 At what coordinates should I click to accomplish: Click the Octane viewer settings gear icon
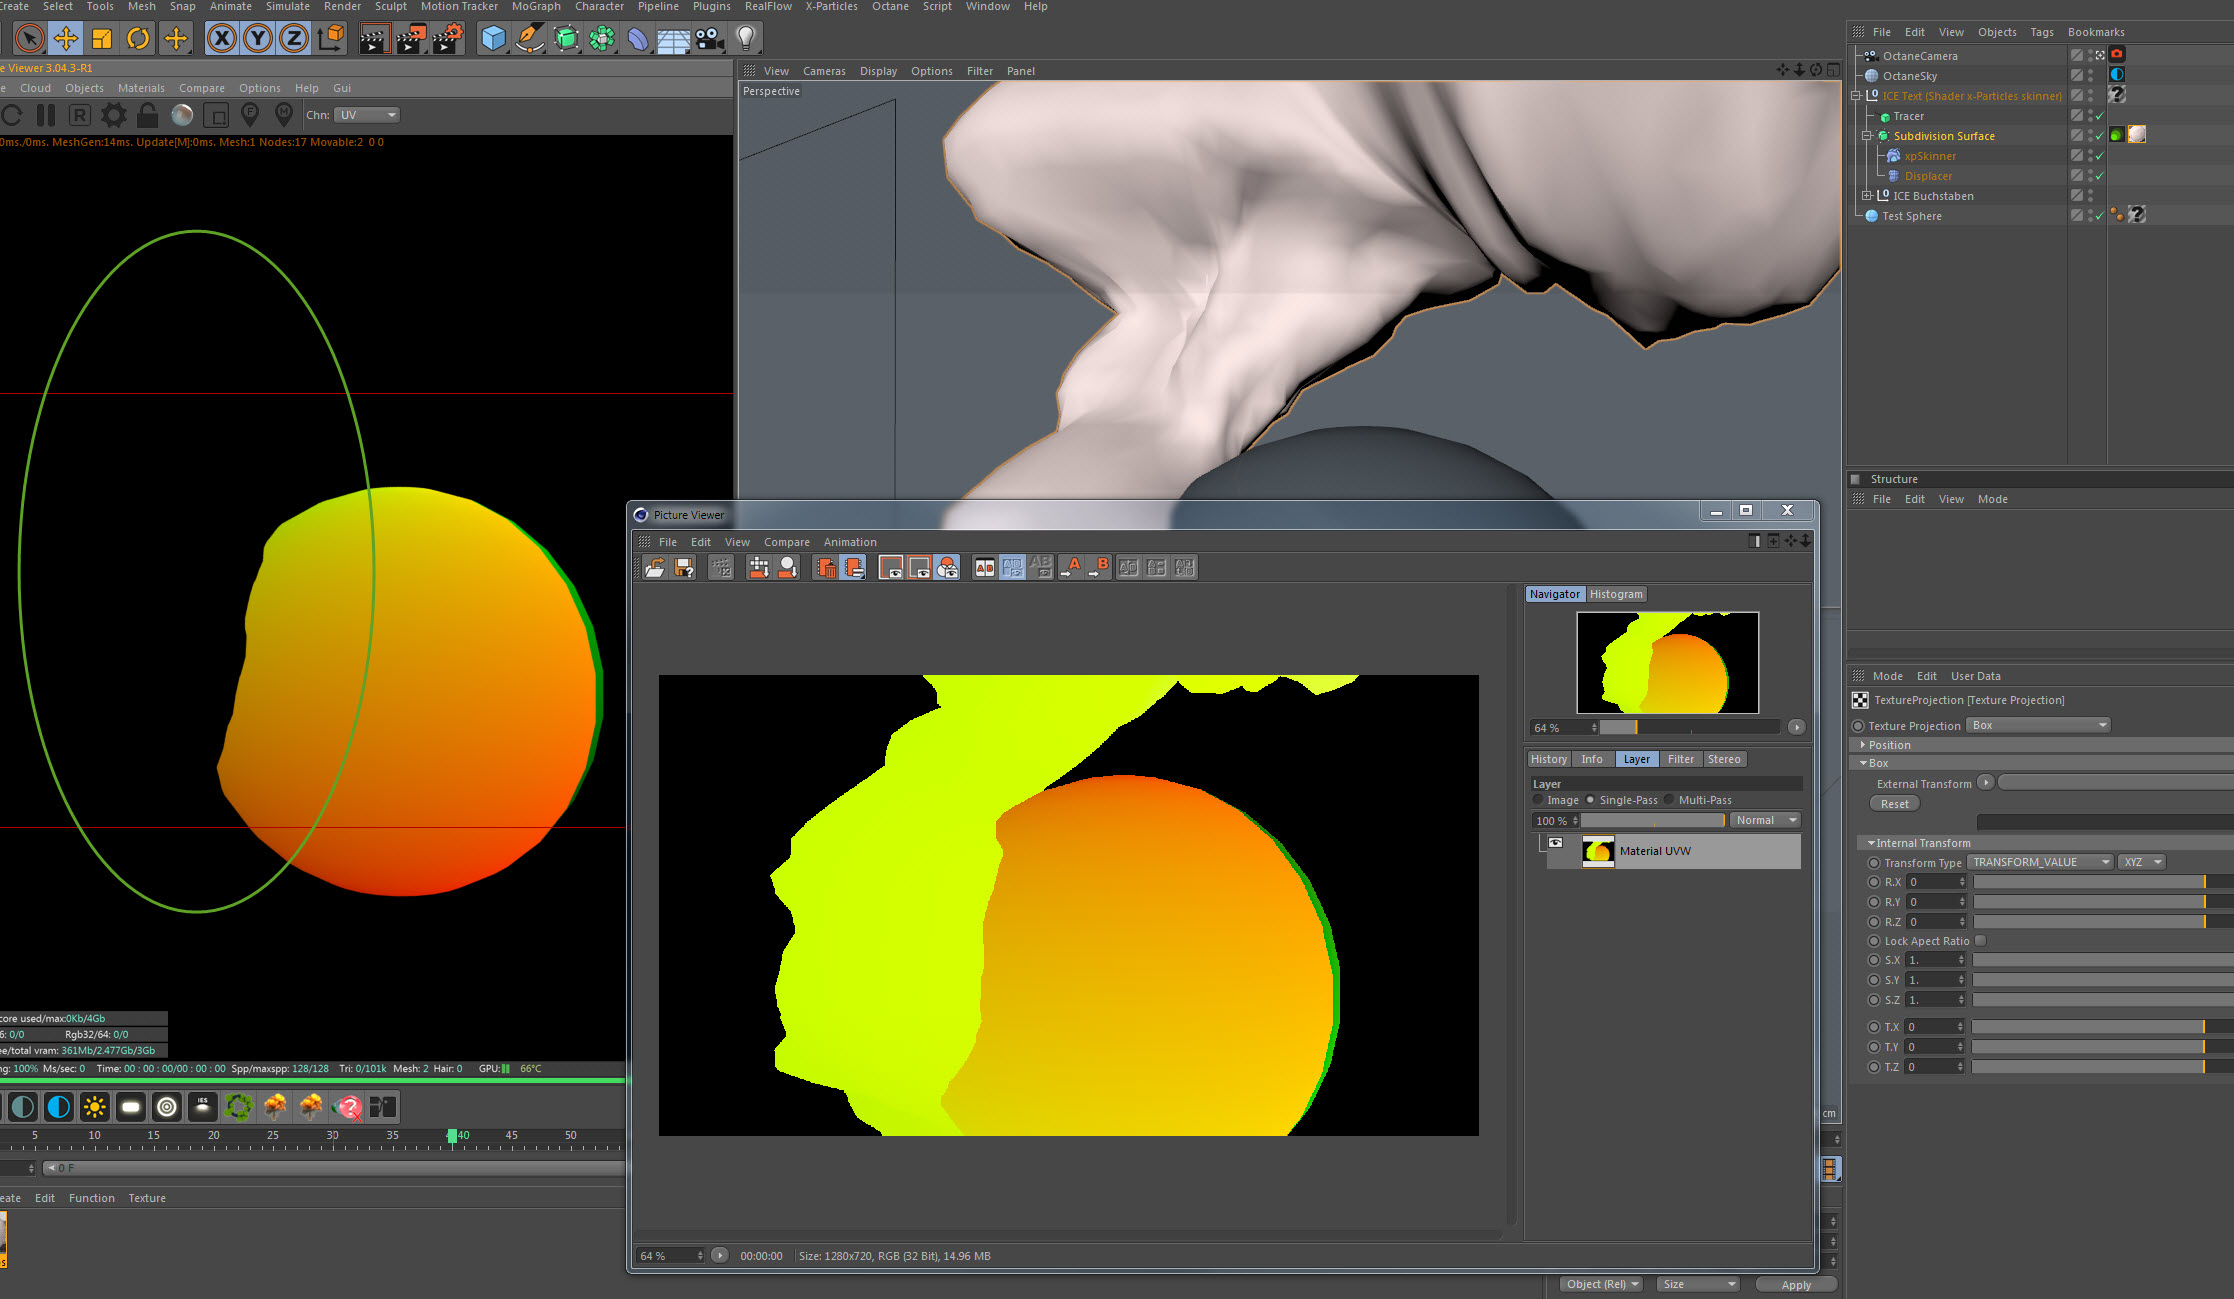(x=114, y=115)
